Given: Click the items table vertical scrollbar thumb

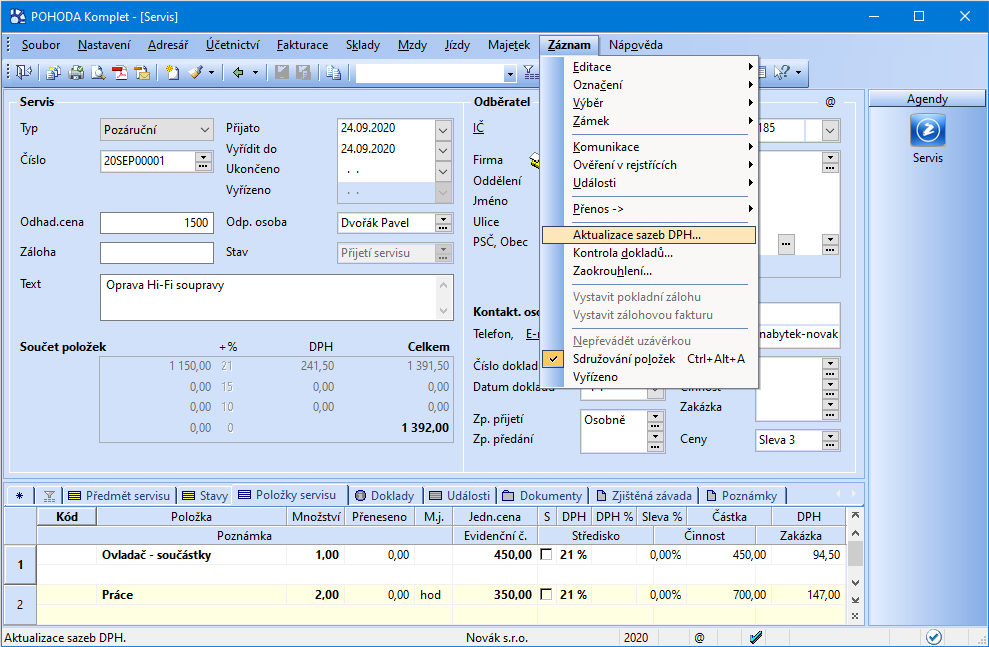Looking at the screenshot, I should pos(855,554).
